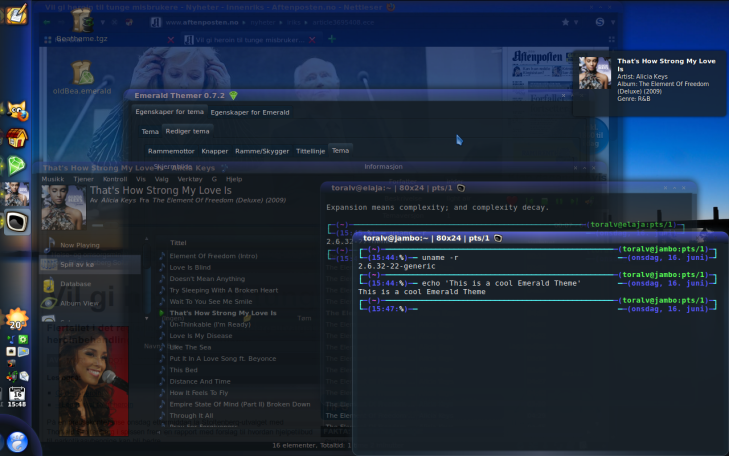The width and height of the screenshot is (729, 456).
Task: Select track Try Sleeping With A Broken Heart
Action: pyautogui.click(x=224, y=291)
